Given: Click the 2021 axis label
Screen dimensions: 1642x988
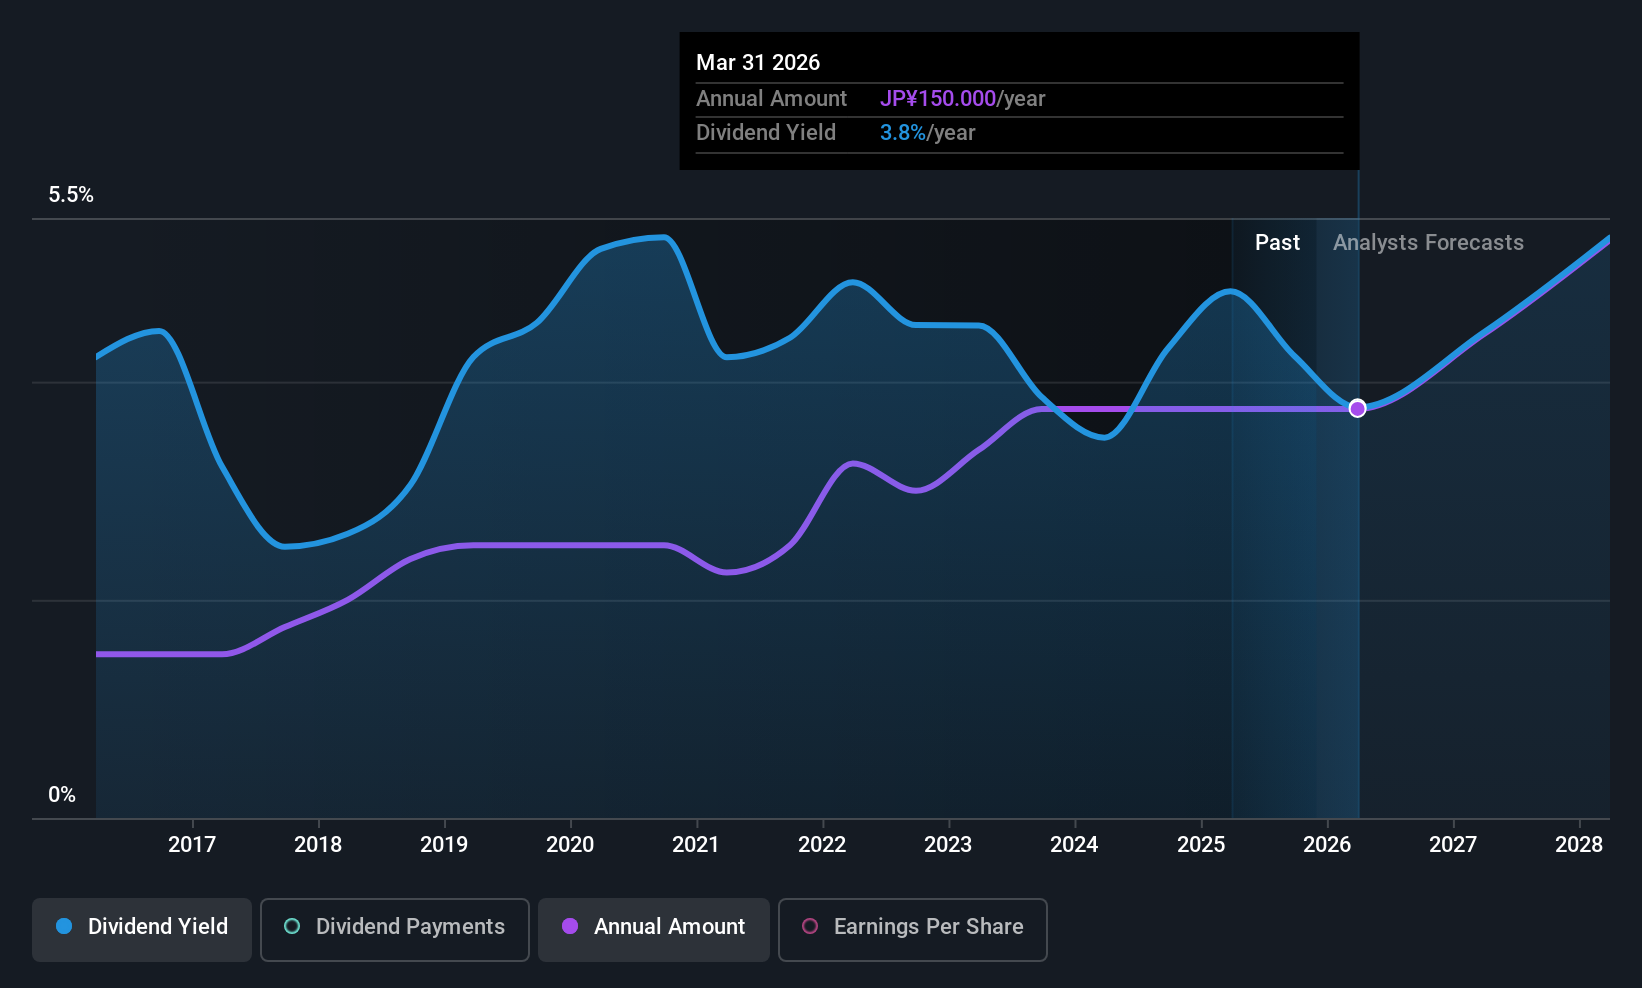Looking at the screenshot, I should coord(696,845).
